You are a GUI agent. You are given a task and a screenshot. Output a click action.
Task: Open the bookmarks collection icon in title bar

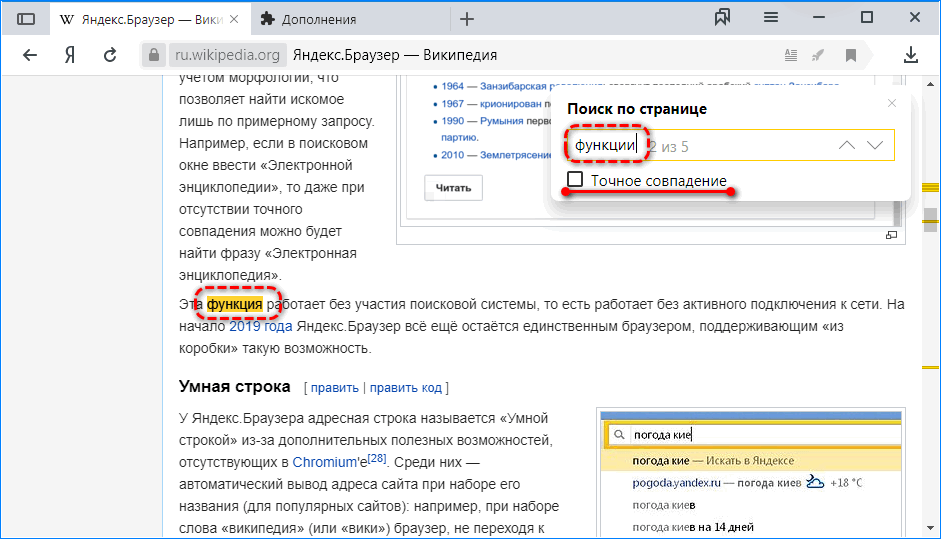[723, 18]
